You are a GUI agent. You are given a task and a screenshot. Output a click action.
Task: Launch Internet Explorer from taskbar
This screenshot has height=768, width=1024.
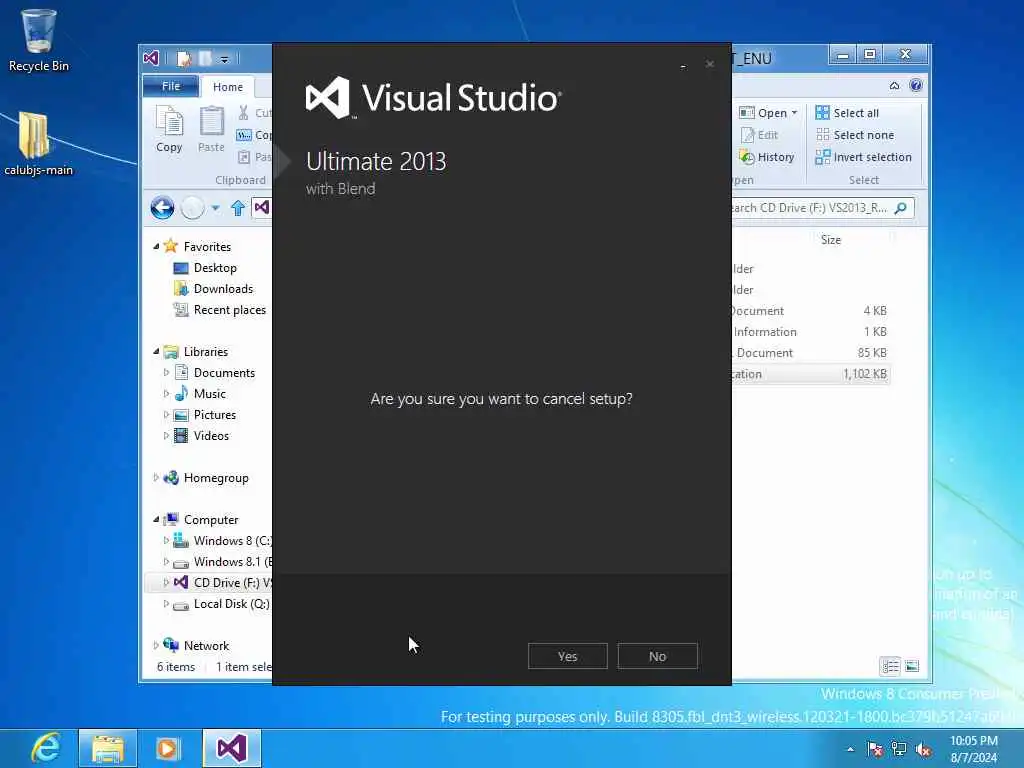46,748
